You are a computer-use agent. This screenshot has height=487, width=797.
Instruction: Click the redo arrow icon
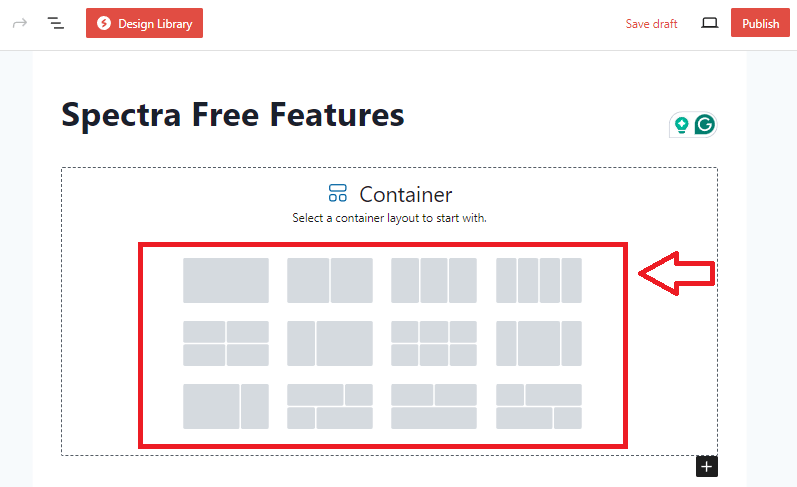(19, 23)
